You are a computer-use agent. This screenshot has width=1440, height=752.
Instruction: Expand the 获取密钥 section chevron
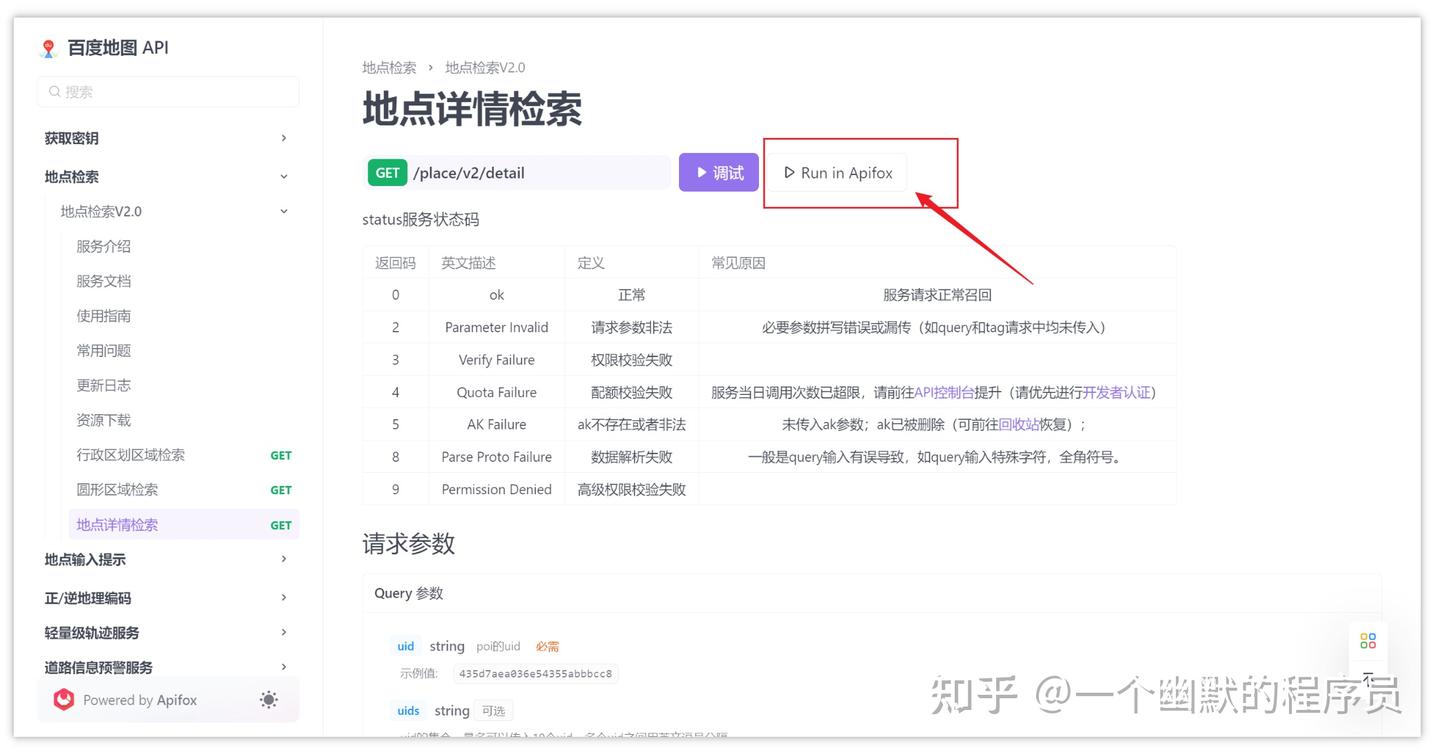click(x=284, y=138)
